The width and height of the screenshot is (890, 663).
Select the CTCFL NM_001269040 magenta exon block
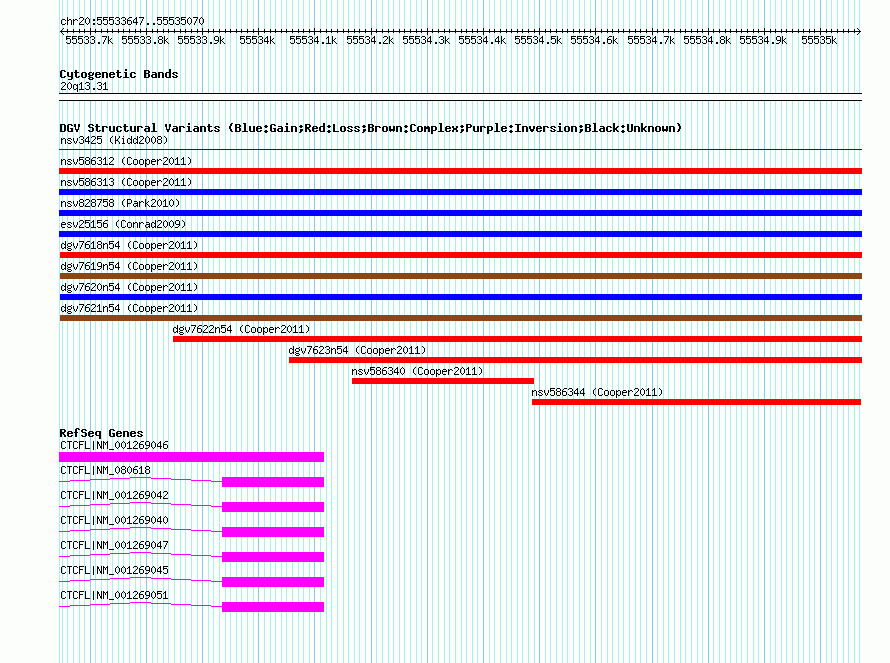pyautogui.click(x=273, y=532)
